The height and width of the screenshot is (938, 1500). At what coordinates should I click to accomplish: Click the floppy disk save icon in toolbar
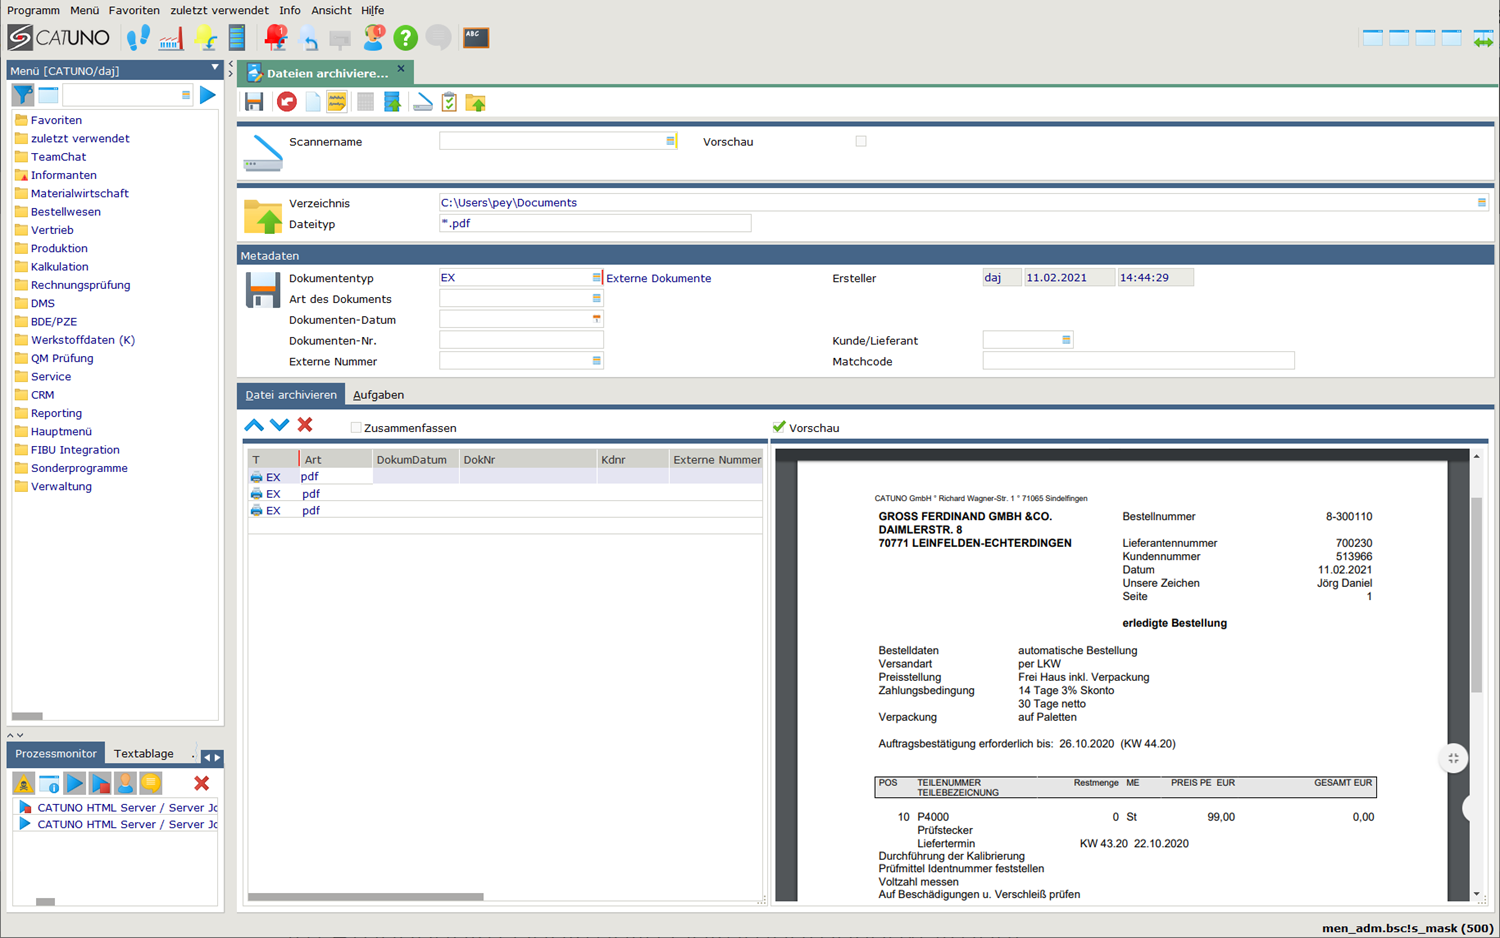pyautogui.click(x=254, y=102)
